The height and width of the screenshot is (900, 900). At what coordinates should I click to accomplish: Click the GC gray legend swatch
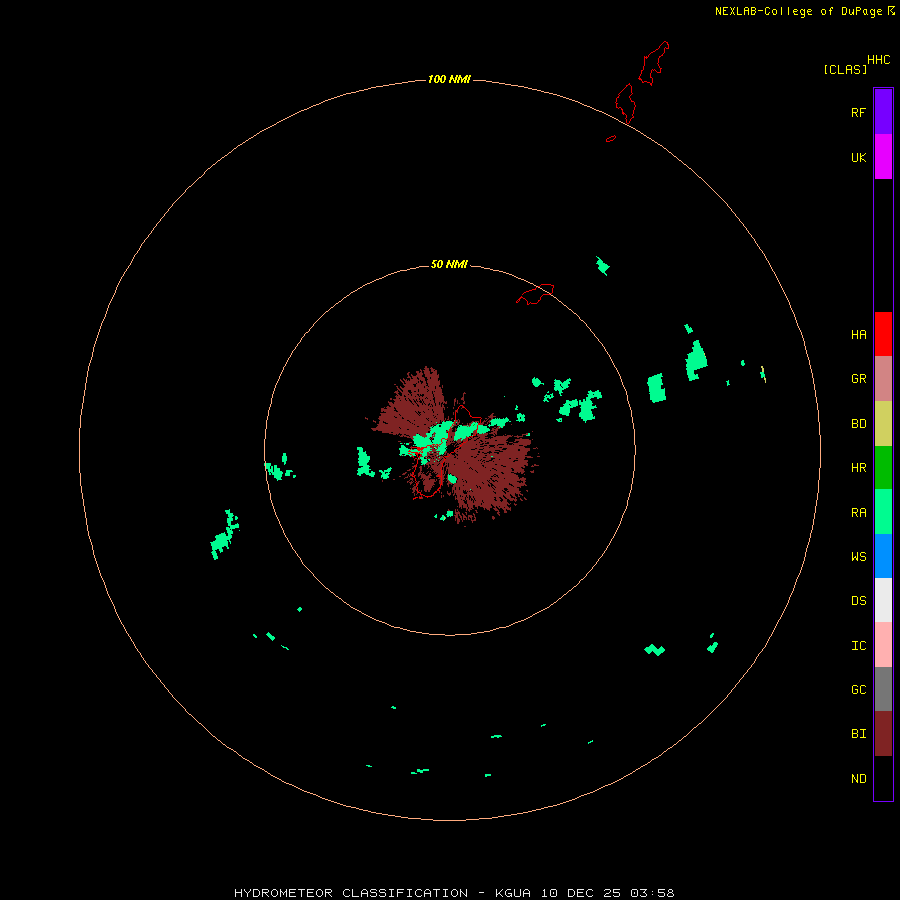pyautogui.click(x=883, y=689)
